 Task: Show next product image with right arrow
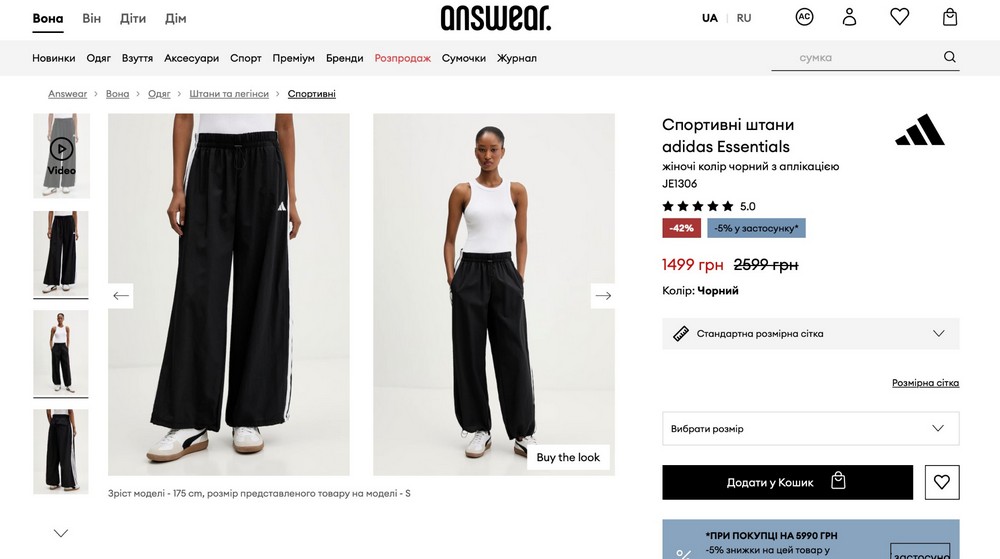(x=603, y=296)
